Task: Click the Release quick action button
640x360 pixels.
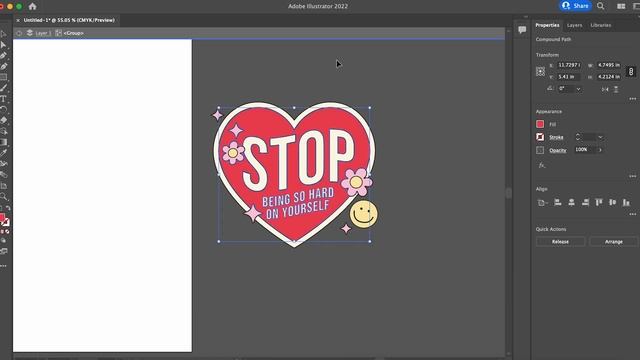Action: (x=560, y=242)
